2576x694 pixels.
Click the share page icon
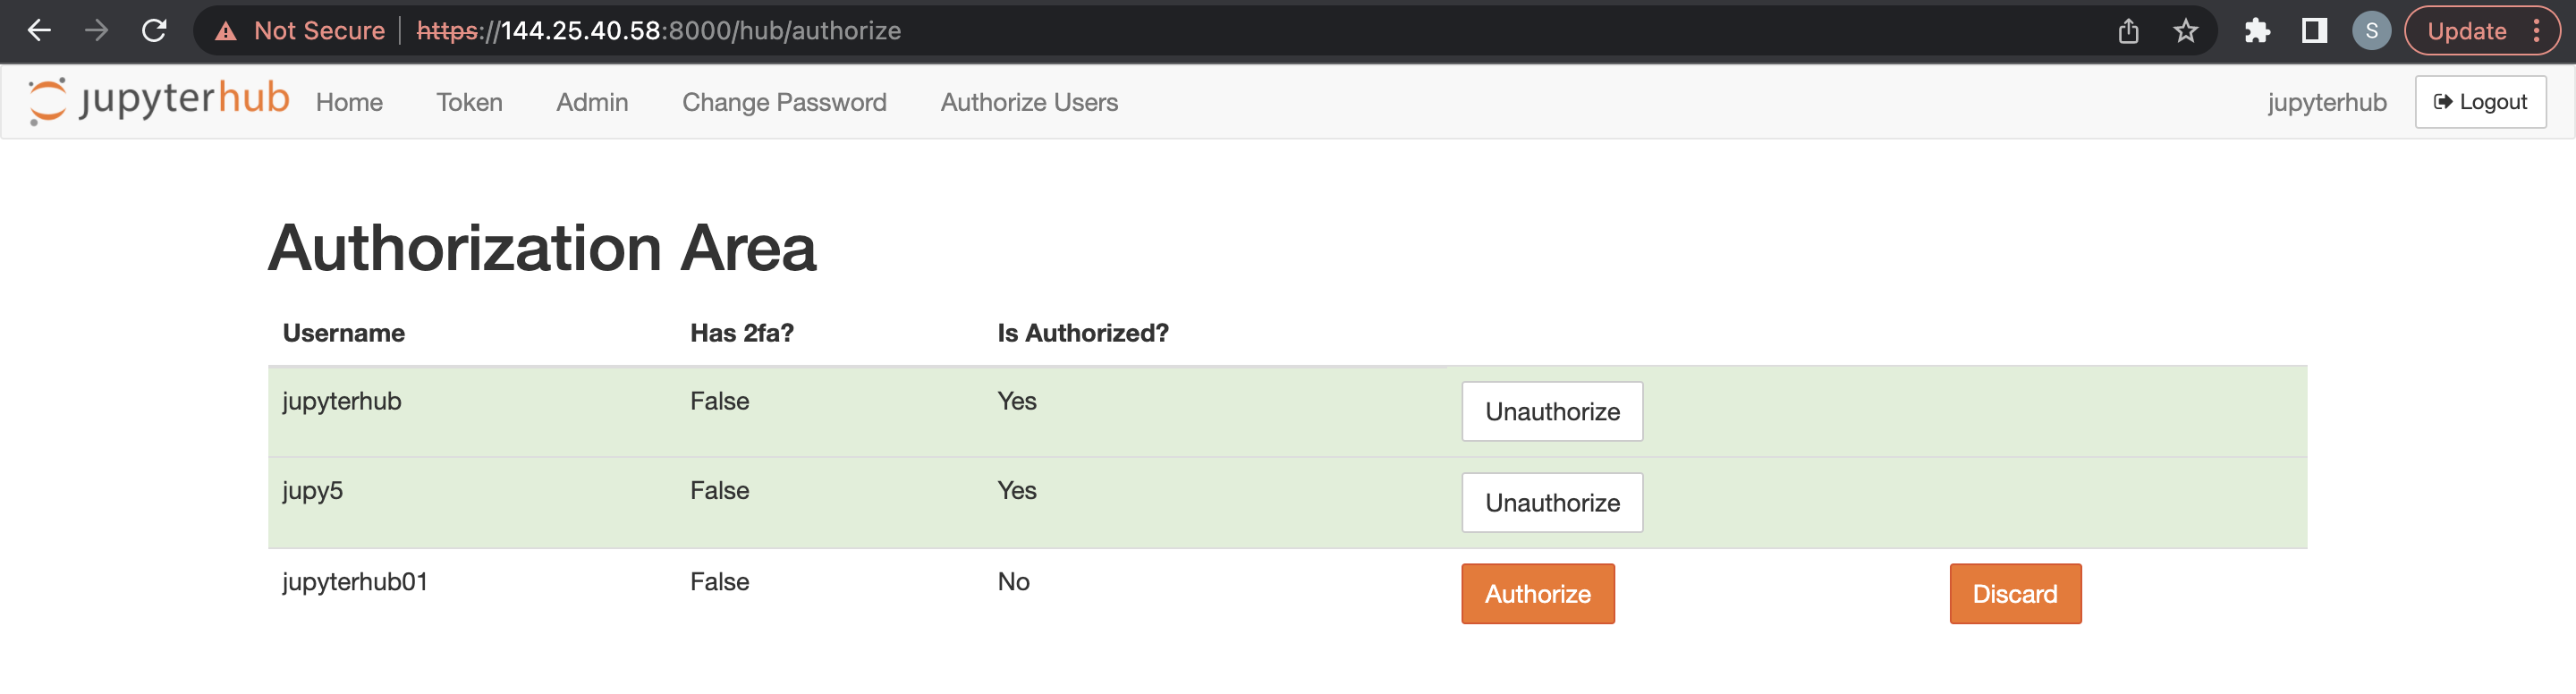[x=2128, y=31]
